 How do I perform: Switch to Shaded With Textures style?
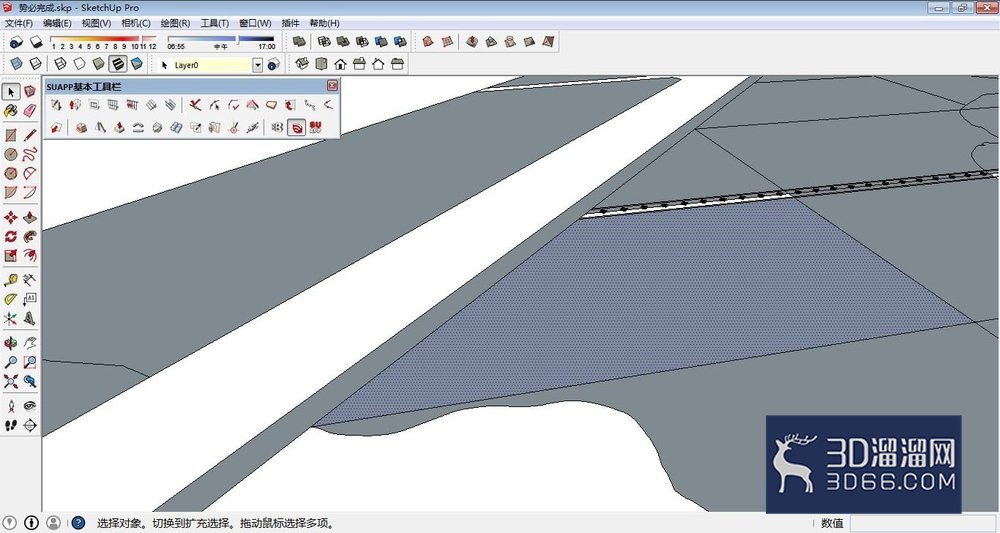click(117, 64)
